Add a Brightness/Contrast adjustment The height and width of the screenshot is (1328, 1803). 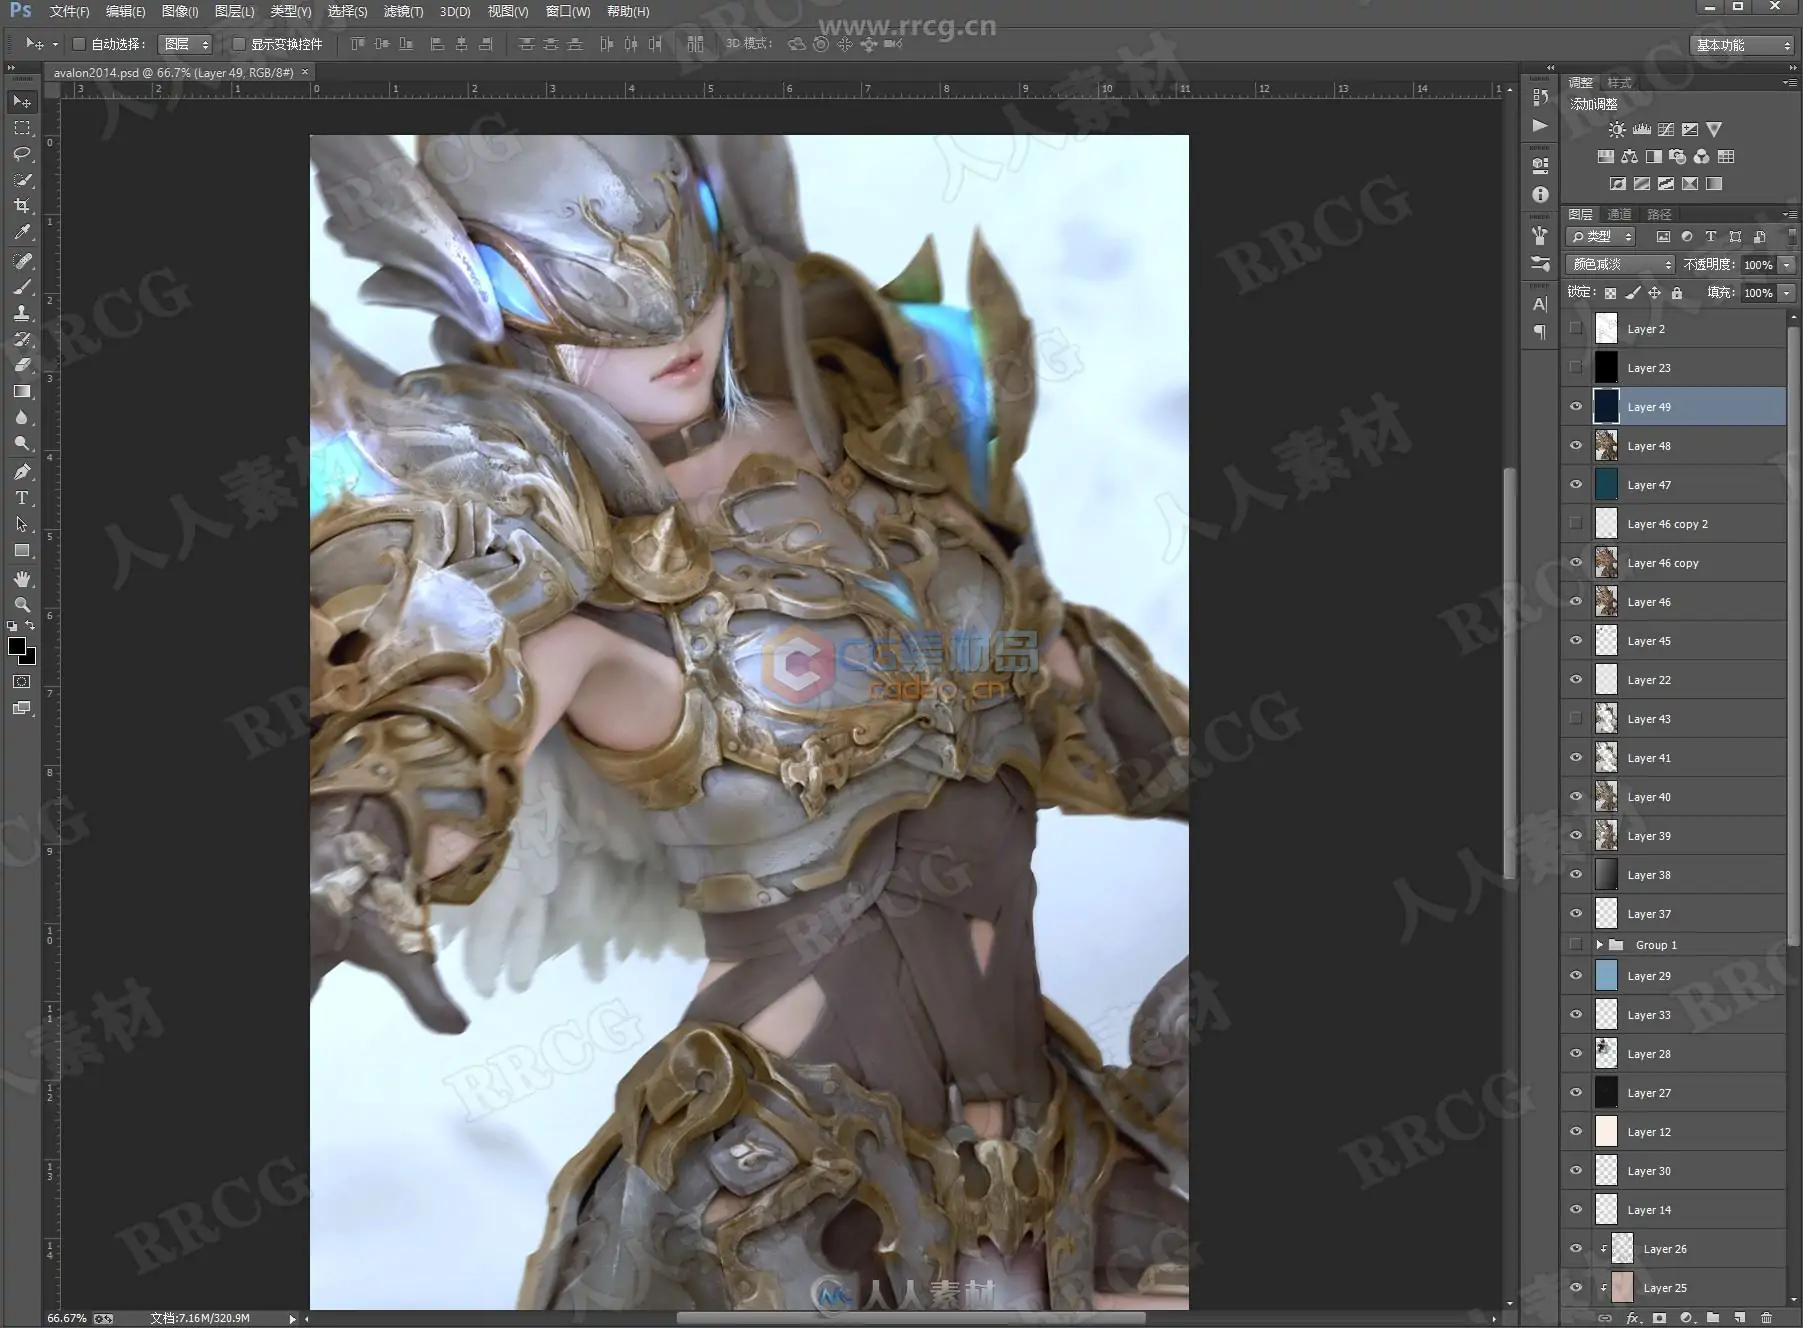(x=1617, y=129)
